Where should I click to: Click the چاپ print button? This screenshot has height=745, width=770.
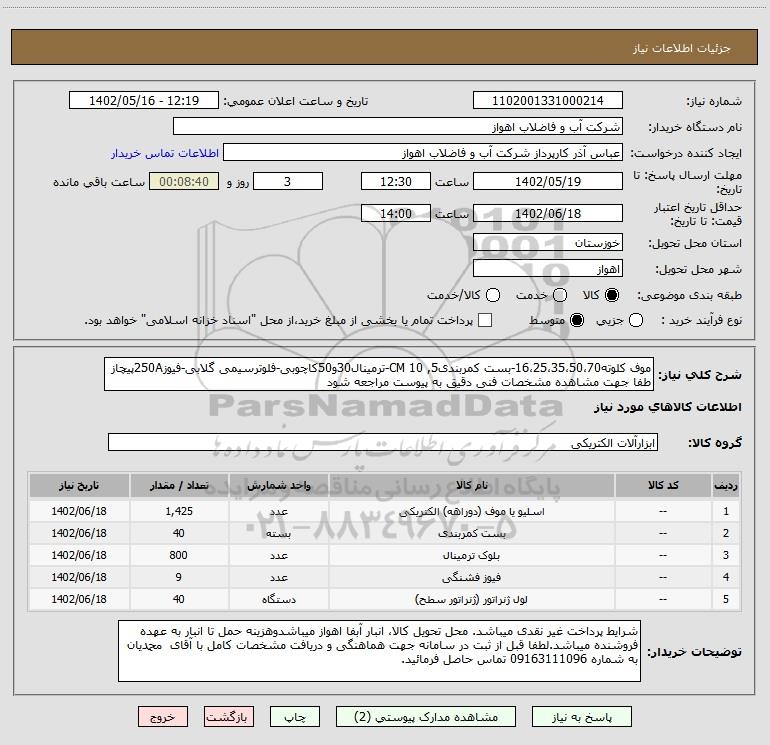295,717
